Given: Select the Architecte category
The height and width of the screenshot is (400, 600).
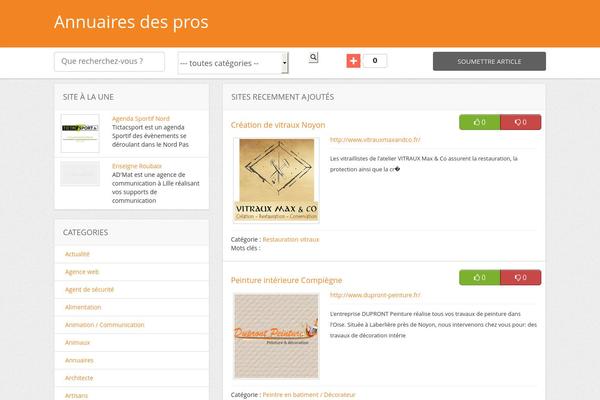Looking at the screenshot, I should click(79, 378).
